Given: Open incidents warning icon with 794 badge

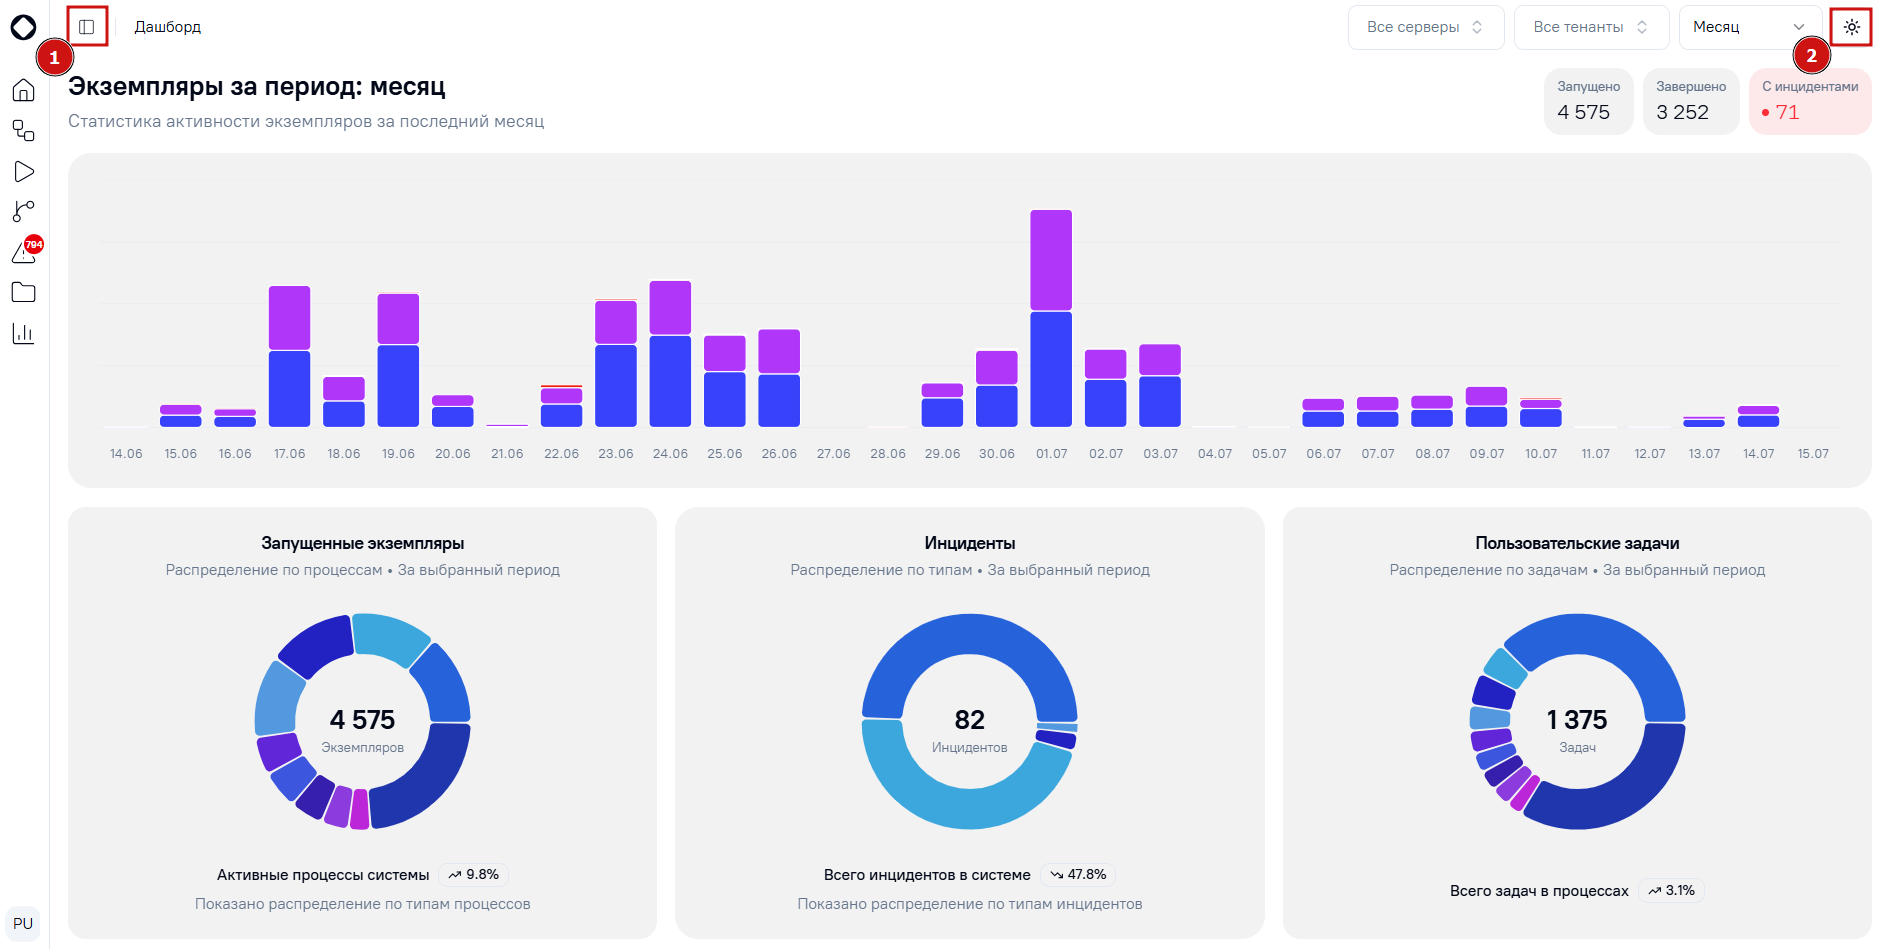Looking at the screenshot, I should [x=25, y=251].
